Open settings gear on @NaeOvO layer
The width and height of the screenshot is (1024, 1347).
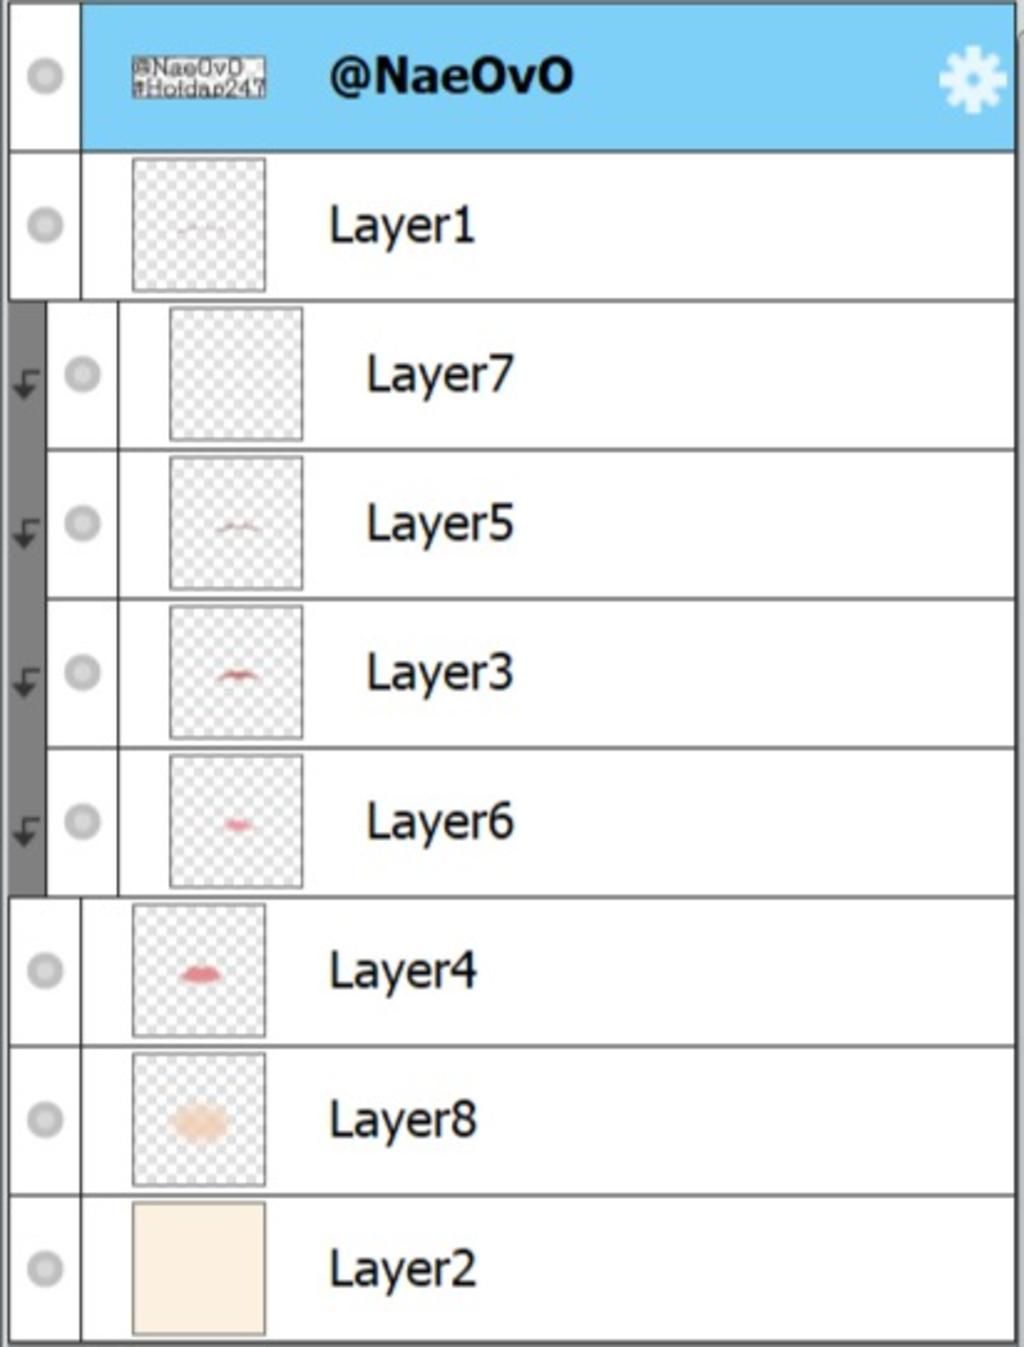pos(972,79)
